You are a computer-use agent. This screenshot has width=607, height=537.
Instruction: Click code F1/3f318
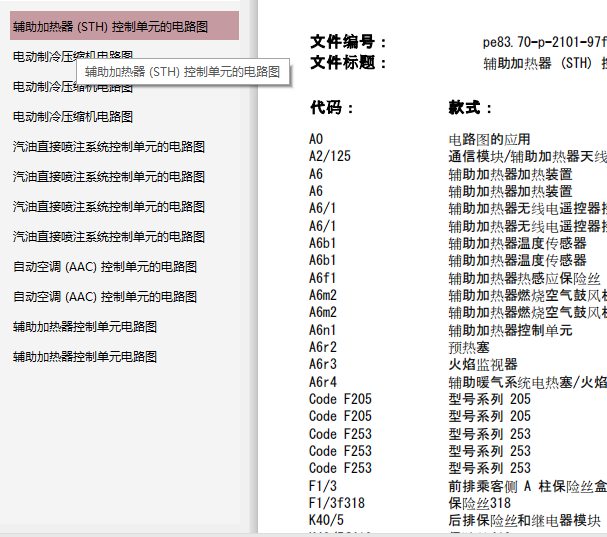click(337, 503)
